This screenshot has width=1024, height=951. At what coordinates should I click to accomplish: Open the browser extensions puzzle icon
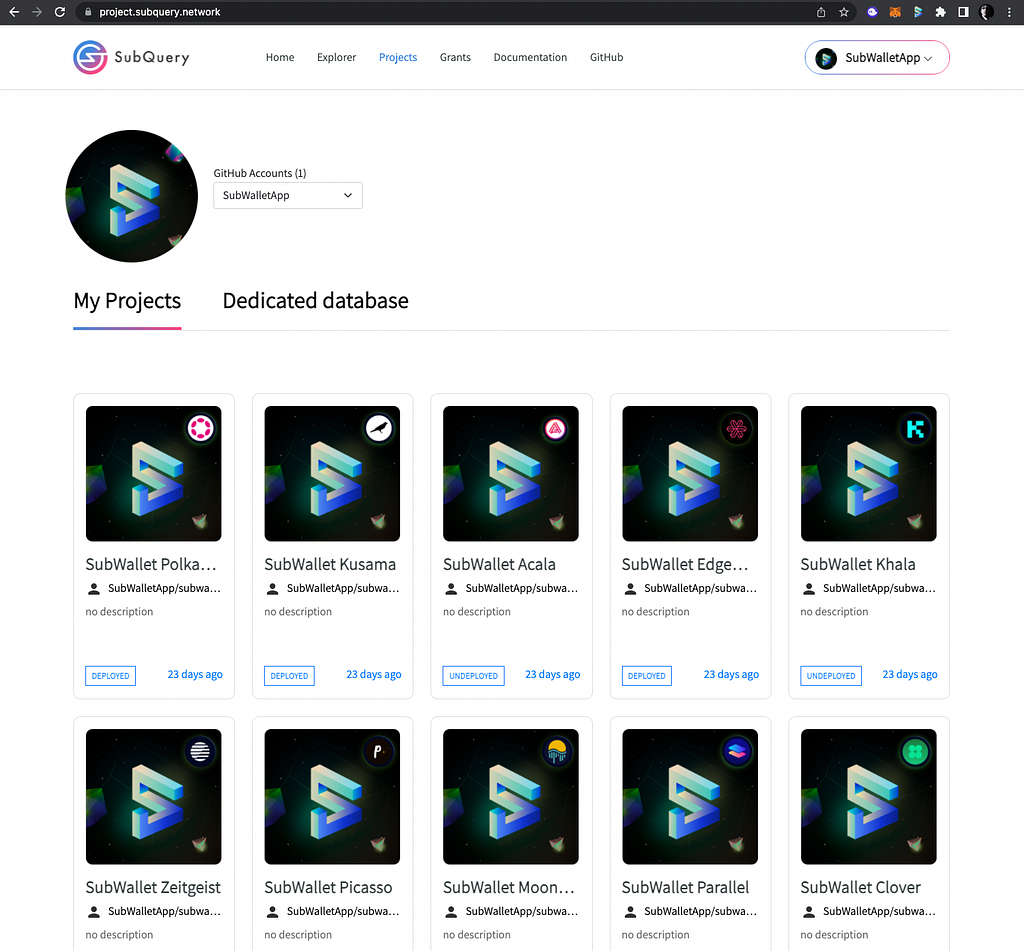click(x=940, y=12)
